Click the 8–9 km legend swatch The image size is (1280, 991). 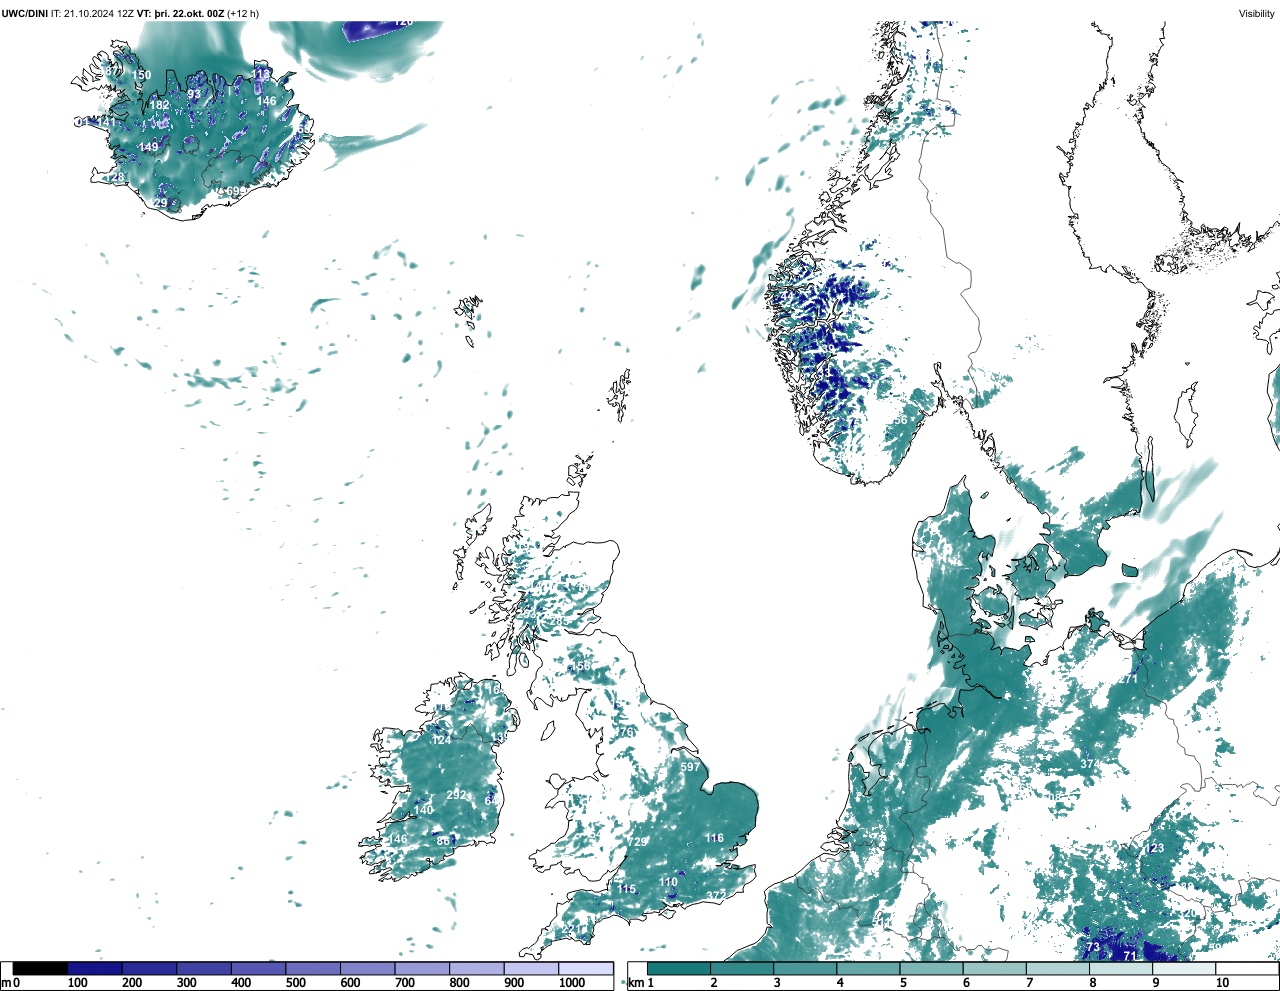(1120, 968)
